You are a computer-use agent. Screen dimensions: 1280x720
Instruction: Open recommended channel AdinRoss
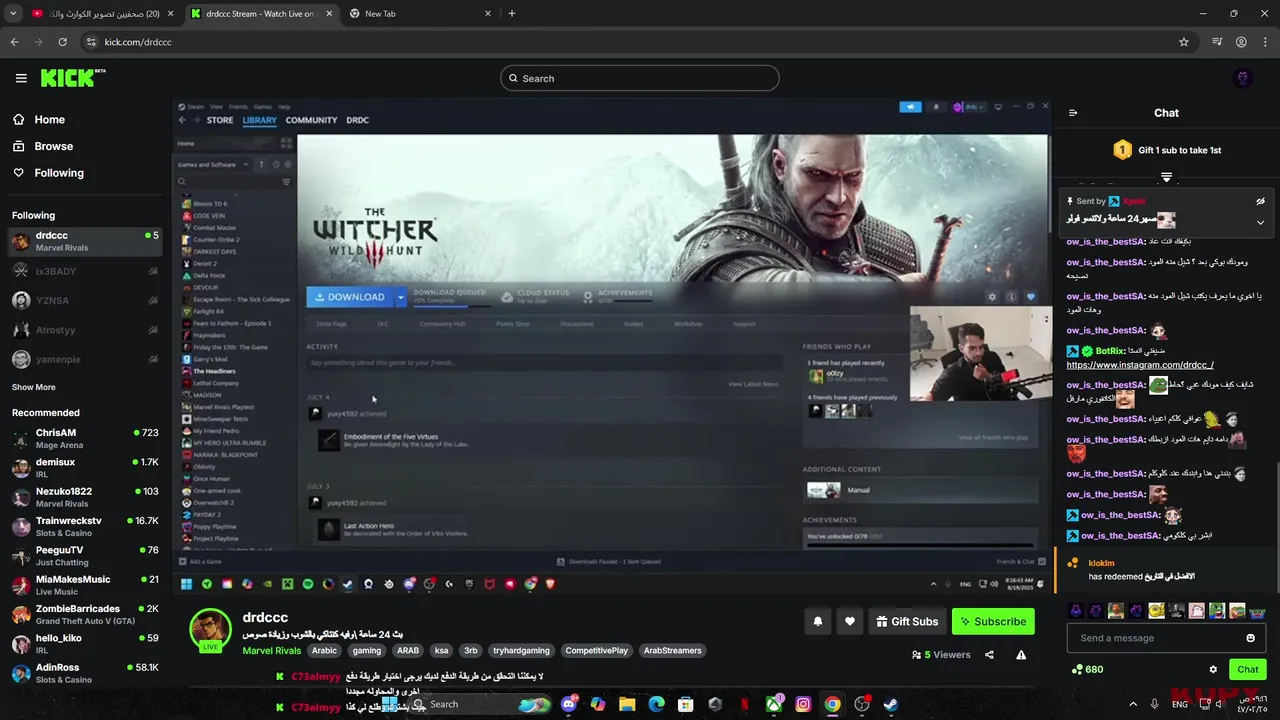(84, 673)
